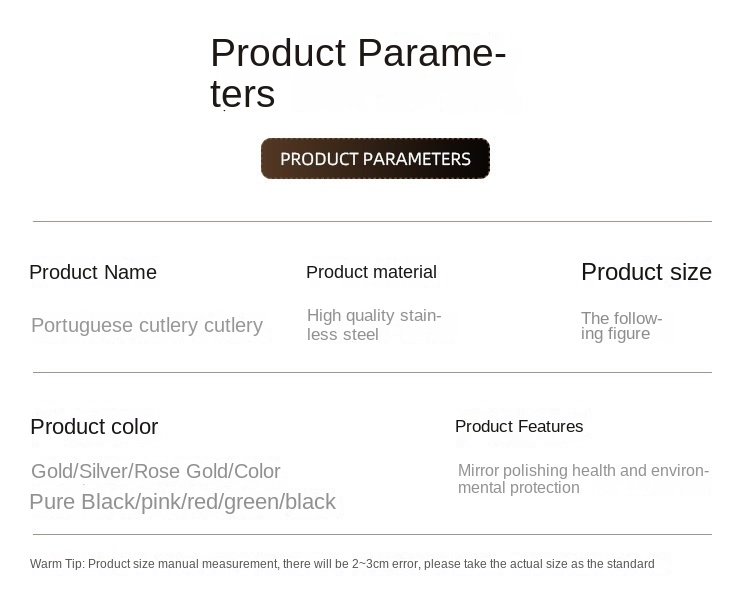This screenshot has height=598, width=750.
Task: Click the "Product Features" label
Action: tap(519, 427)
